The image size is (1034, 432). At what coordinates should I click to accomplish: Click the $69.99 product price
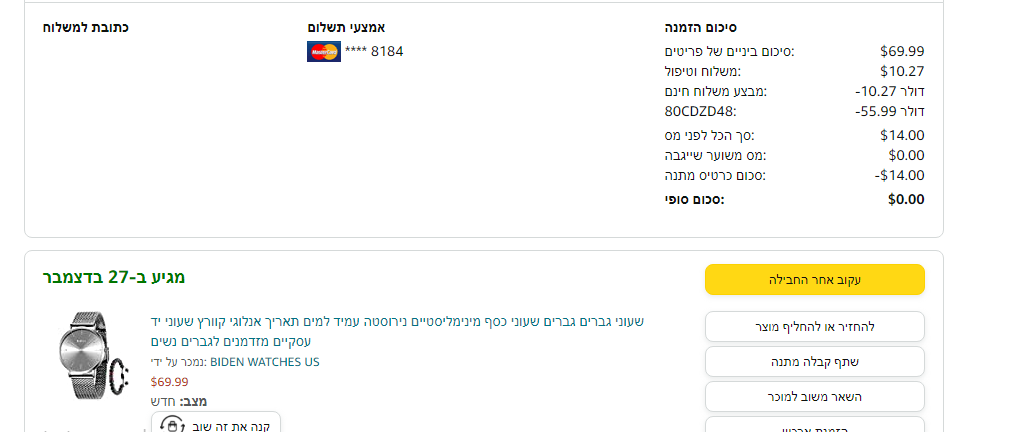pyautogui.click(x=169, y=381)
